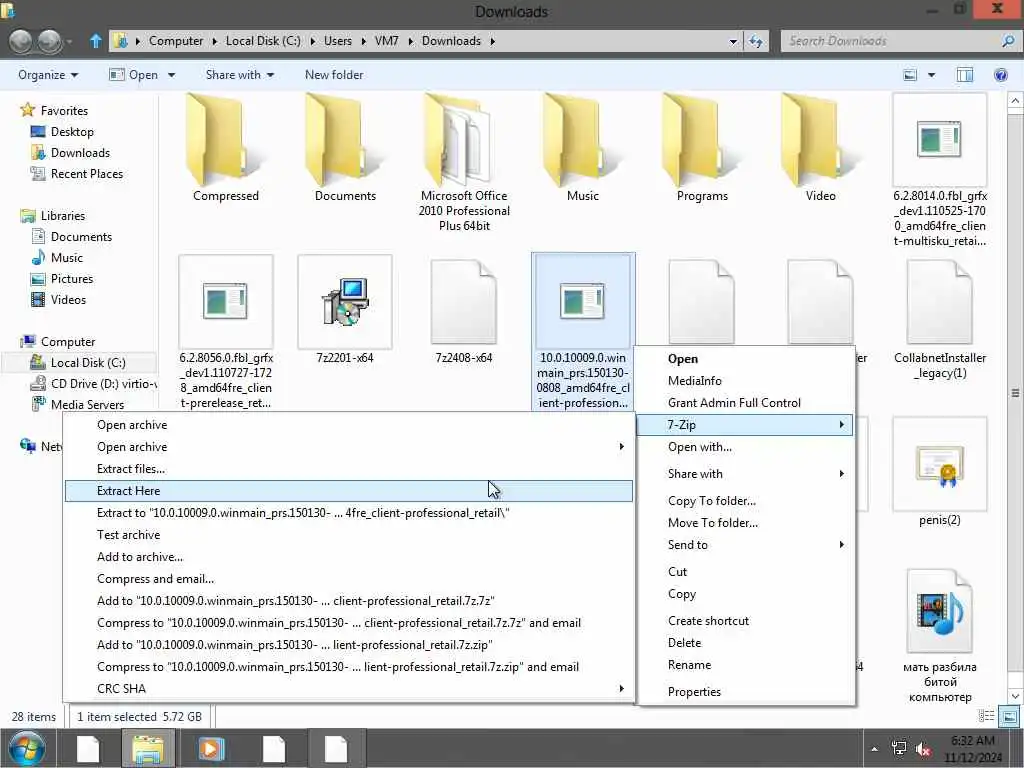Click the Forward navigation button
The width and height of the screenshot is (1024, 768).
(x=50, y=41)
